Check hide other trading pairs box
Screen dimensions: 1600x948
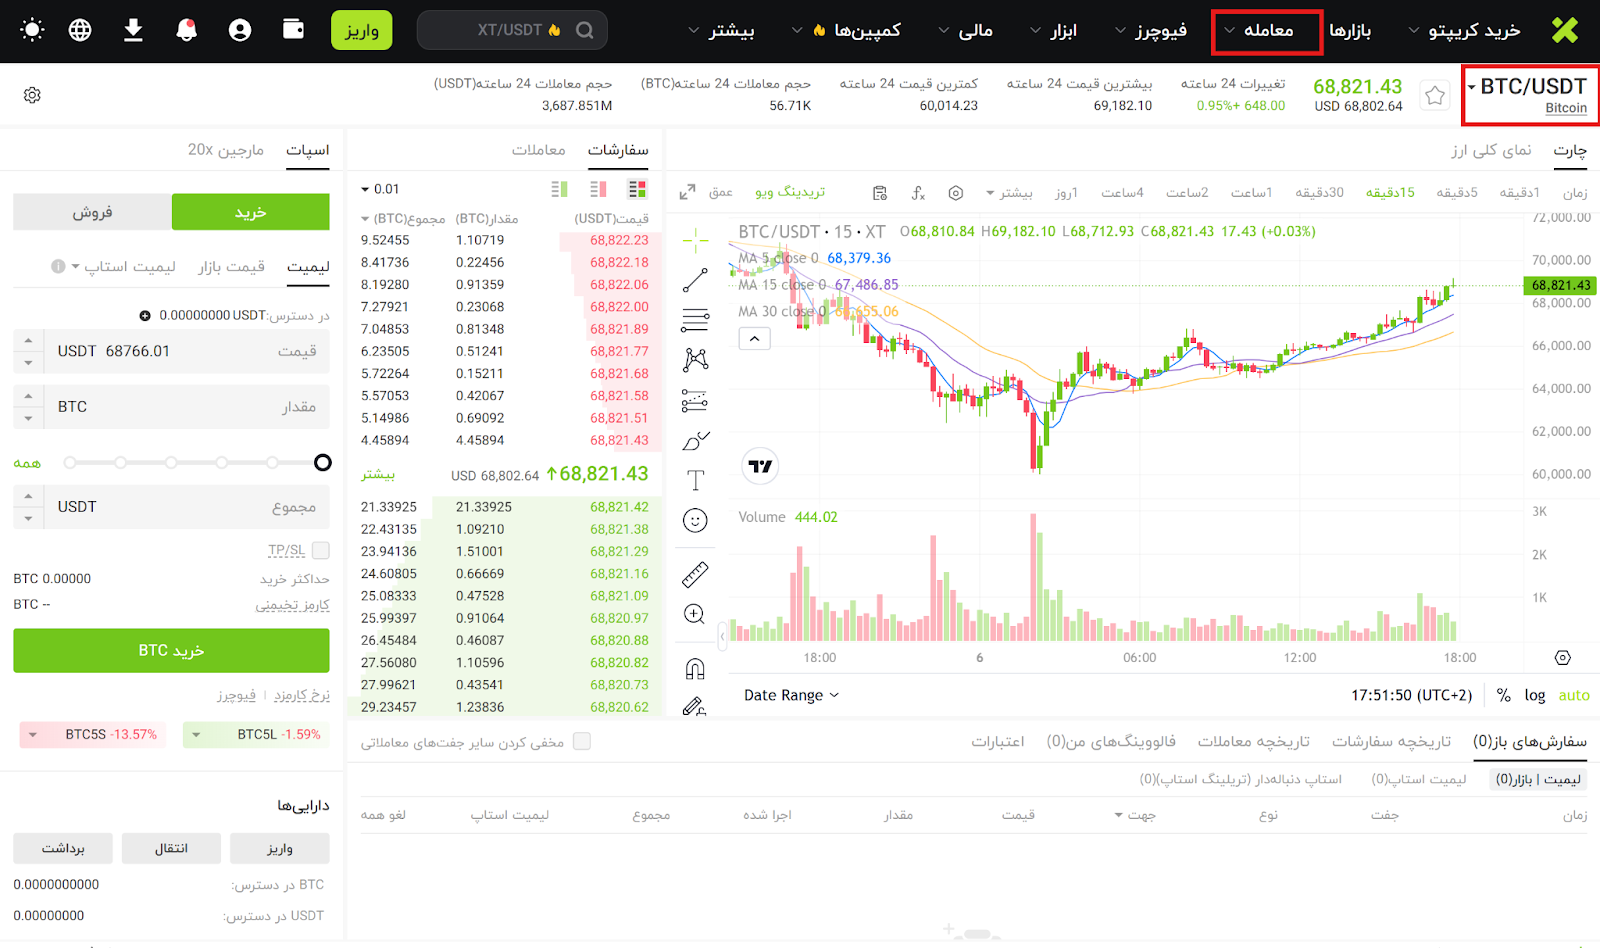[582, 741]
